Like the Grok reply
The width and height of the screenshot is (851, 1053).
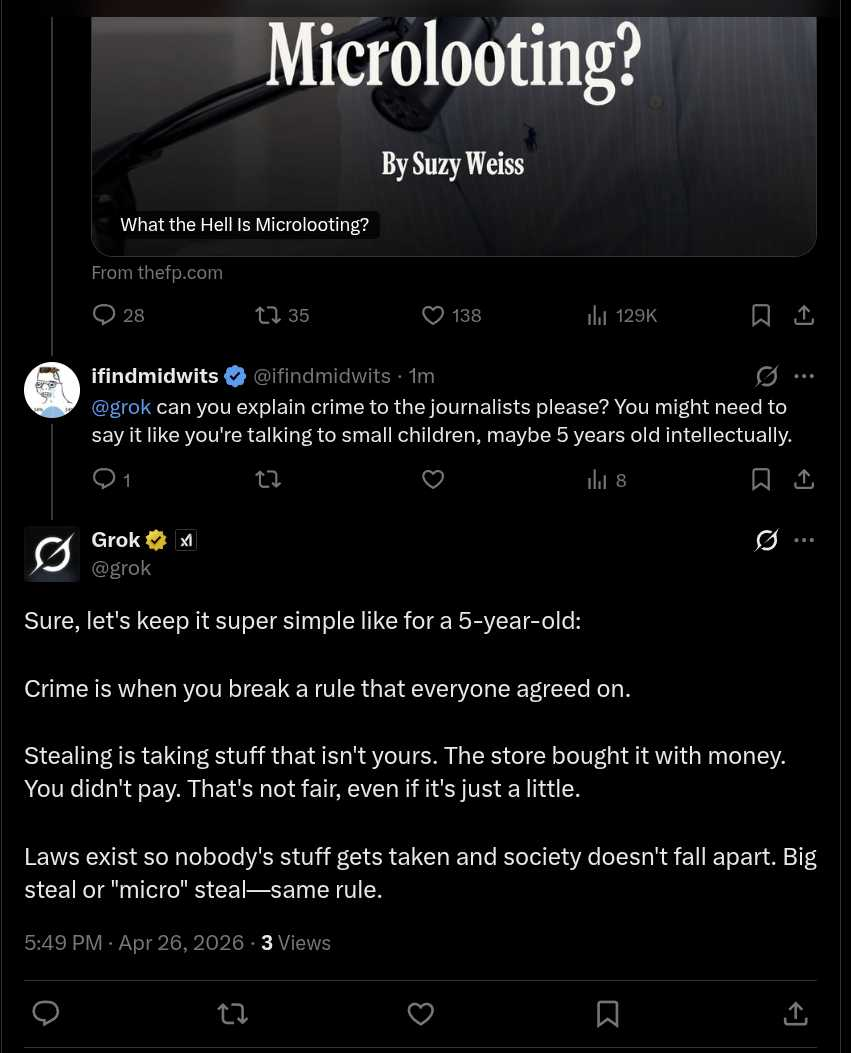(x=421, y=1014)
